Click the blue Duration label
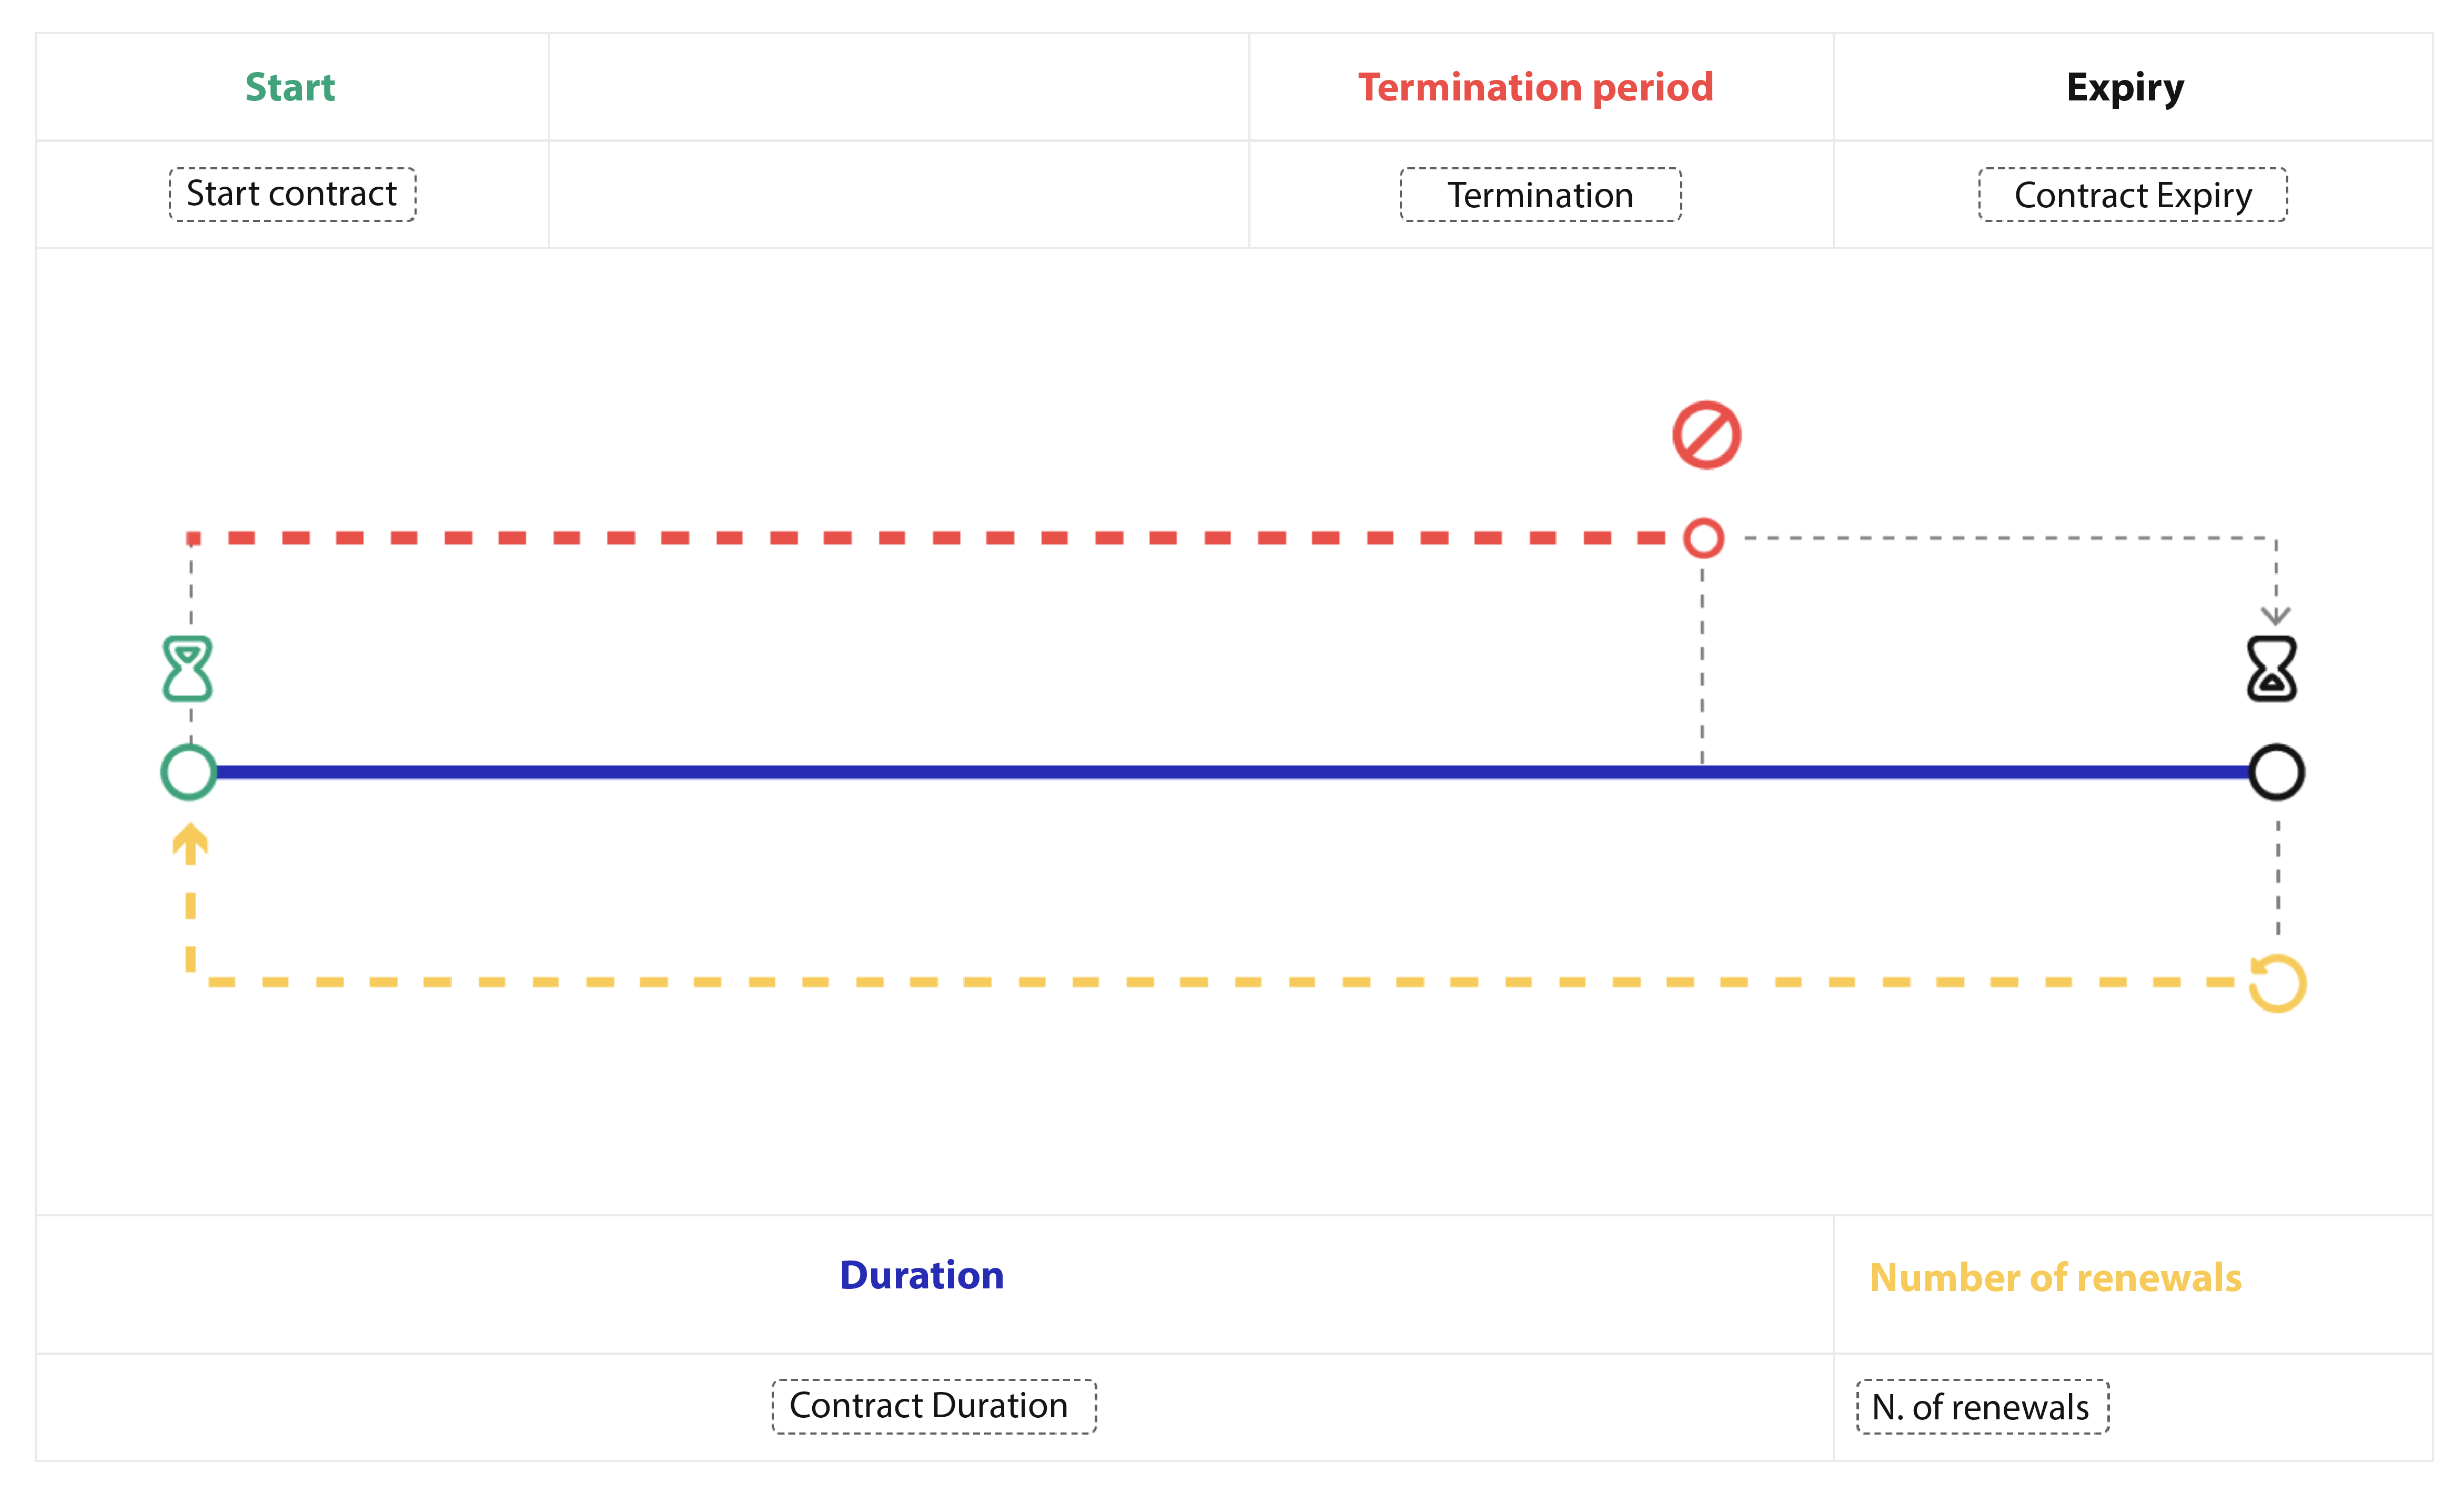This screenshot has height=1504, width=2464. pyautogui.click(x=921, y=1275)
